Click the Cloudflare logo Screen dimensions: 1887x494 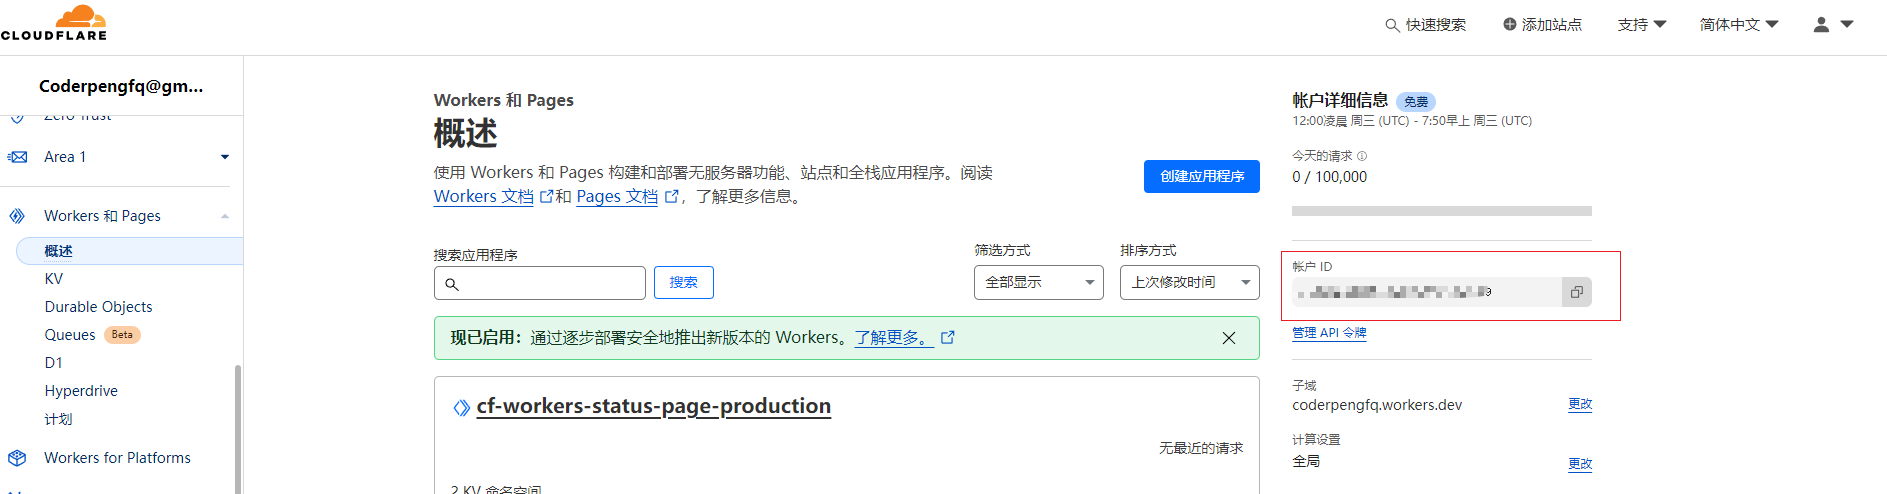54,23
